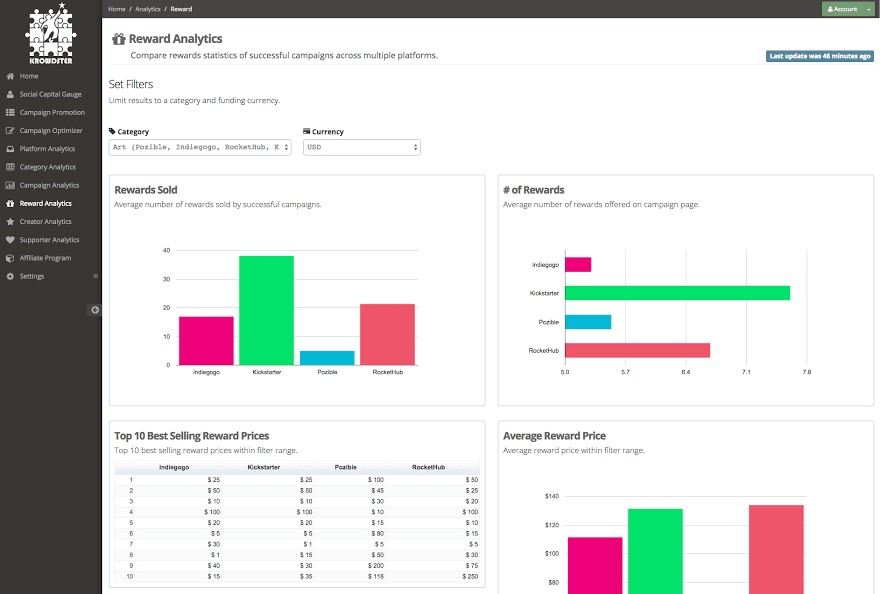Open Campaign Promotion from the sidebar
This screenshot has height=594, width=880.
click(x=52, y=113)
